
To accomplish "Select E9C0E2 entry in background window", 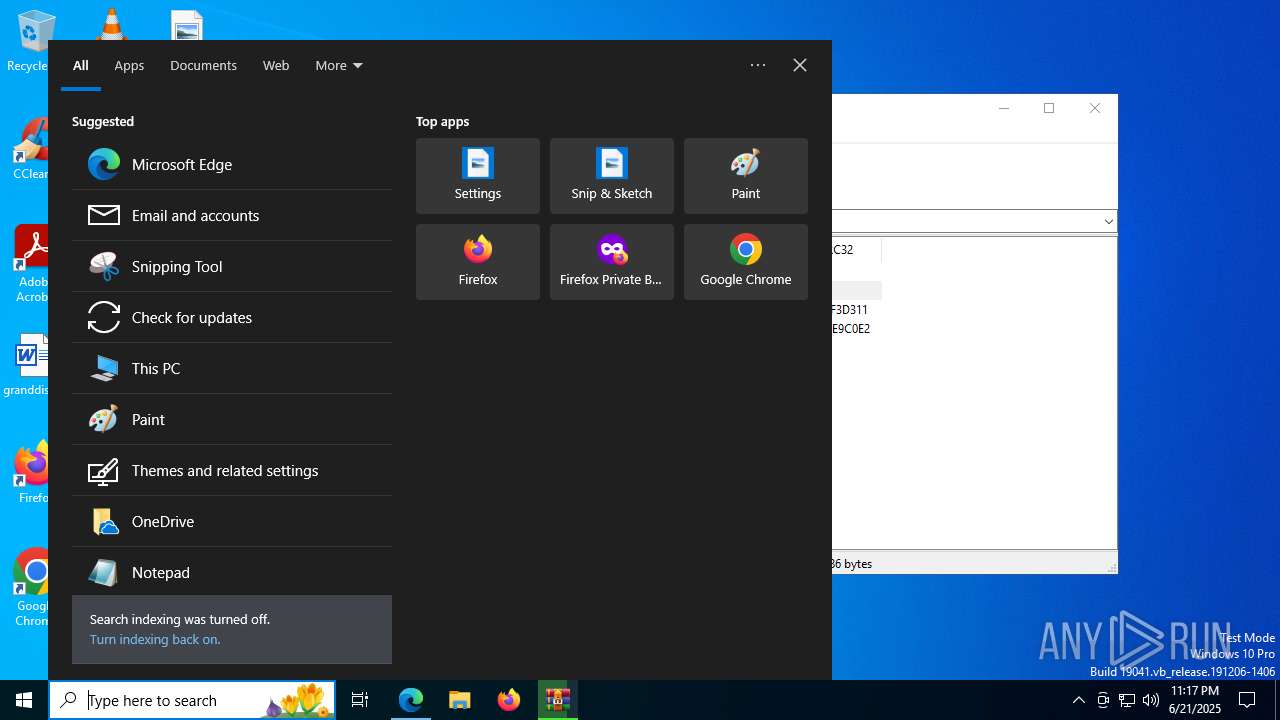I will [x=850, y=328].
